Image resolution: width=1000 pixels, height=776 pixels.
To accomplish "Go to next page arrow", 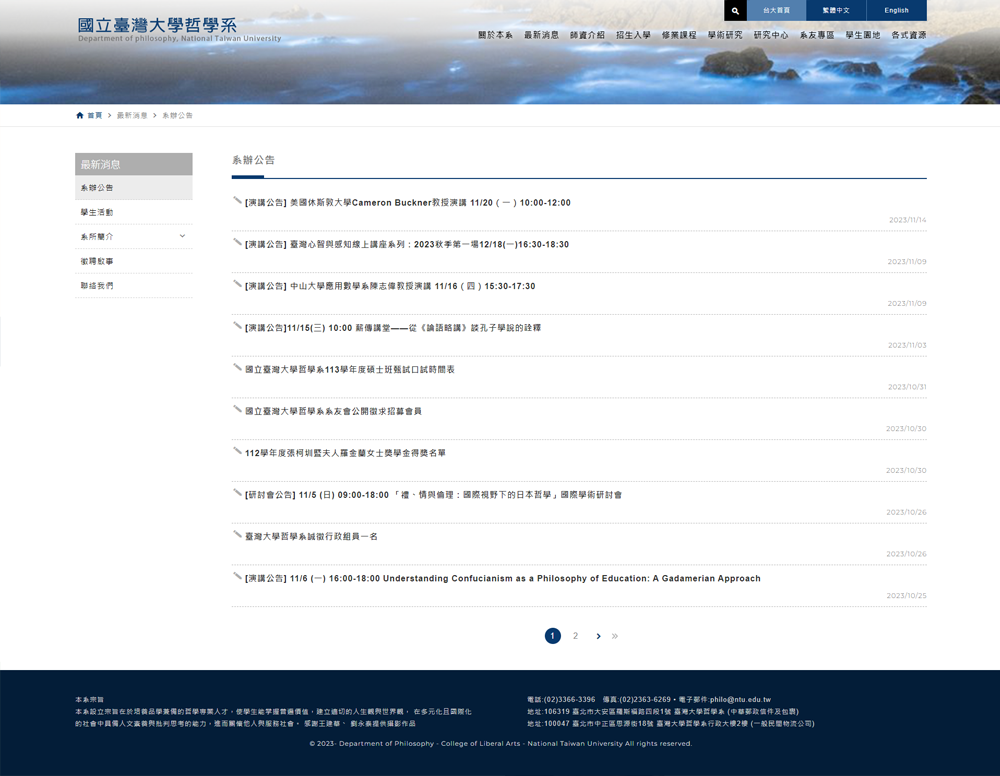I will click(598, 636).
